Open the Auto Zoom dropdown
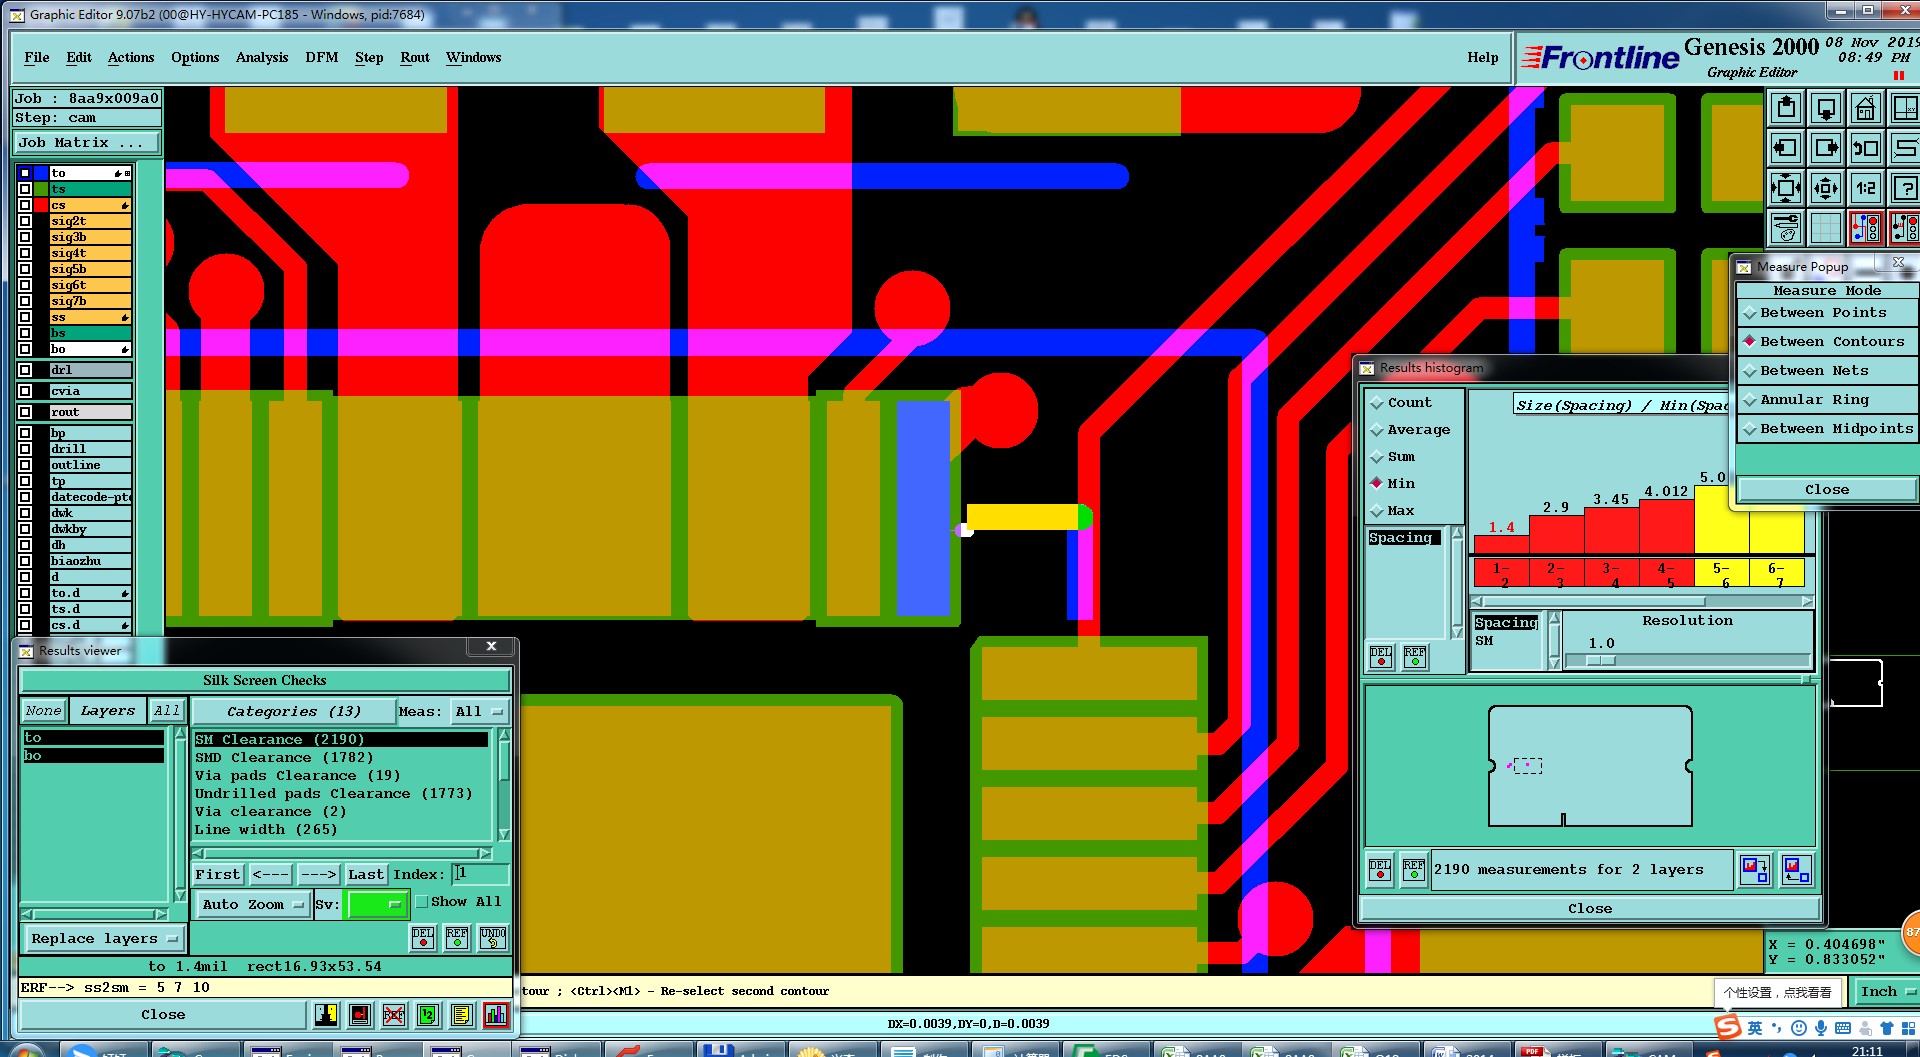 pyautogui.click(x=252, y=905)
